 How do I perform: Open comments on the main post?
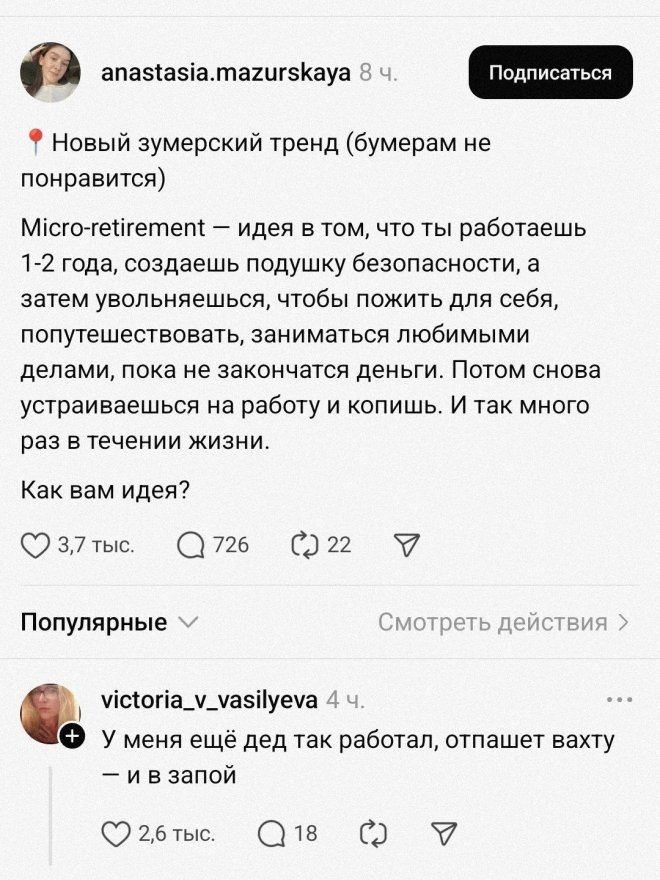[189, 544]
